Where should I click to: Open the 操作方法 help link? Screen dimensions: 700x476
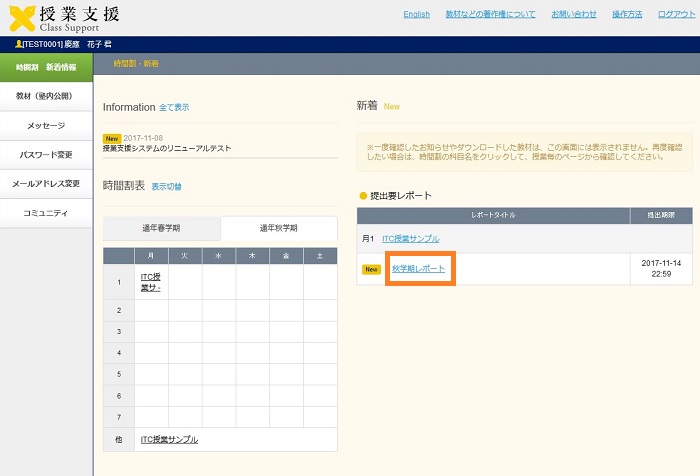tap(627, 15)
